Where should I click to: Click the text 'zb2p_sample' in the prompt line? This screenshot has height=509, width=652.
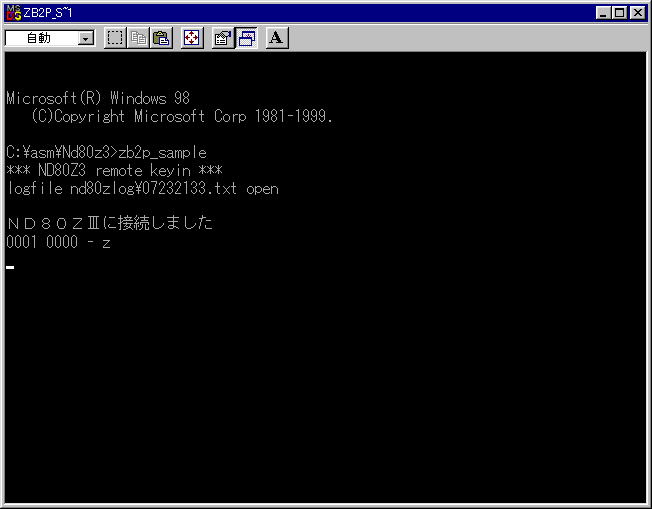click(x=163, y=153)
